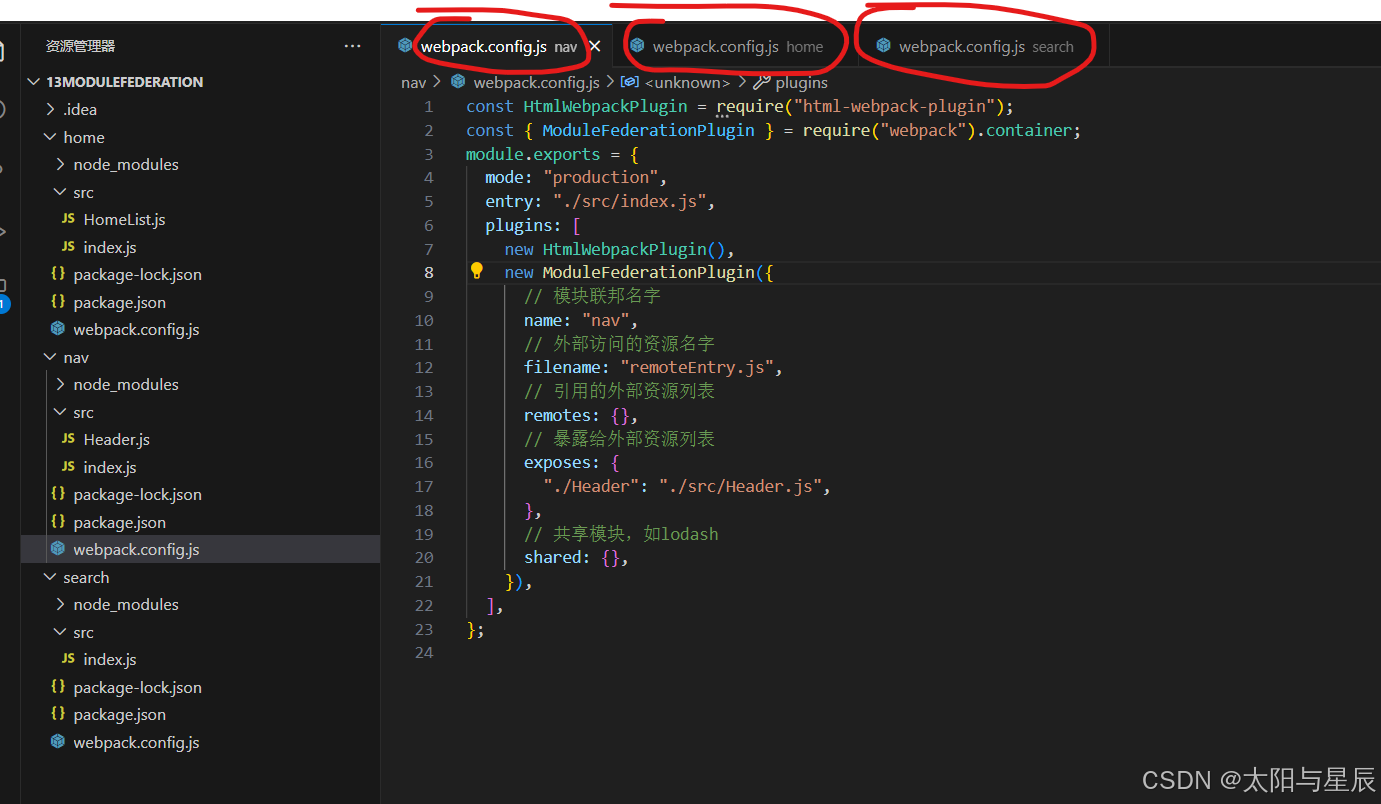Image resolution: width=1381 pixels, height=804 pixels.
Task: Open package.json under the nav folder
Action: pos(119,522)
